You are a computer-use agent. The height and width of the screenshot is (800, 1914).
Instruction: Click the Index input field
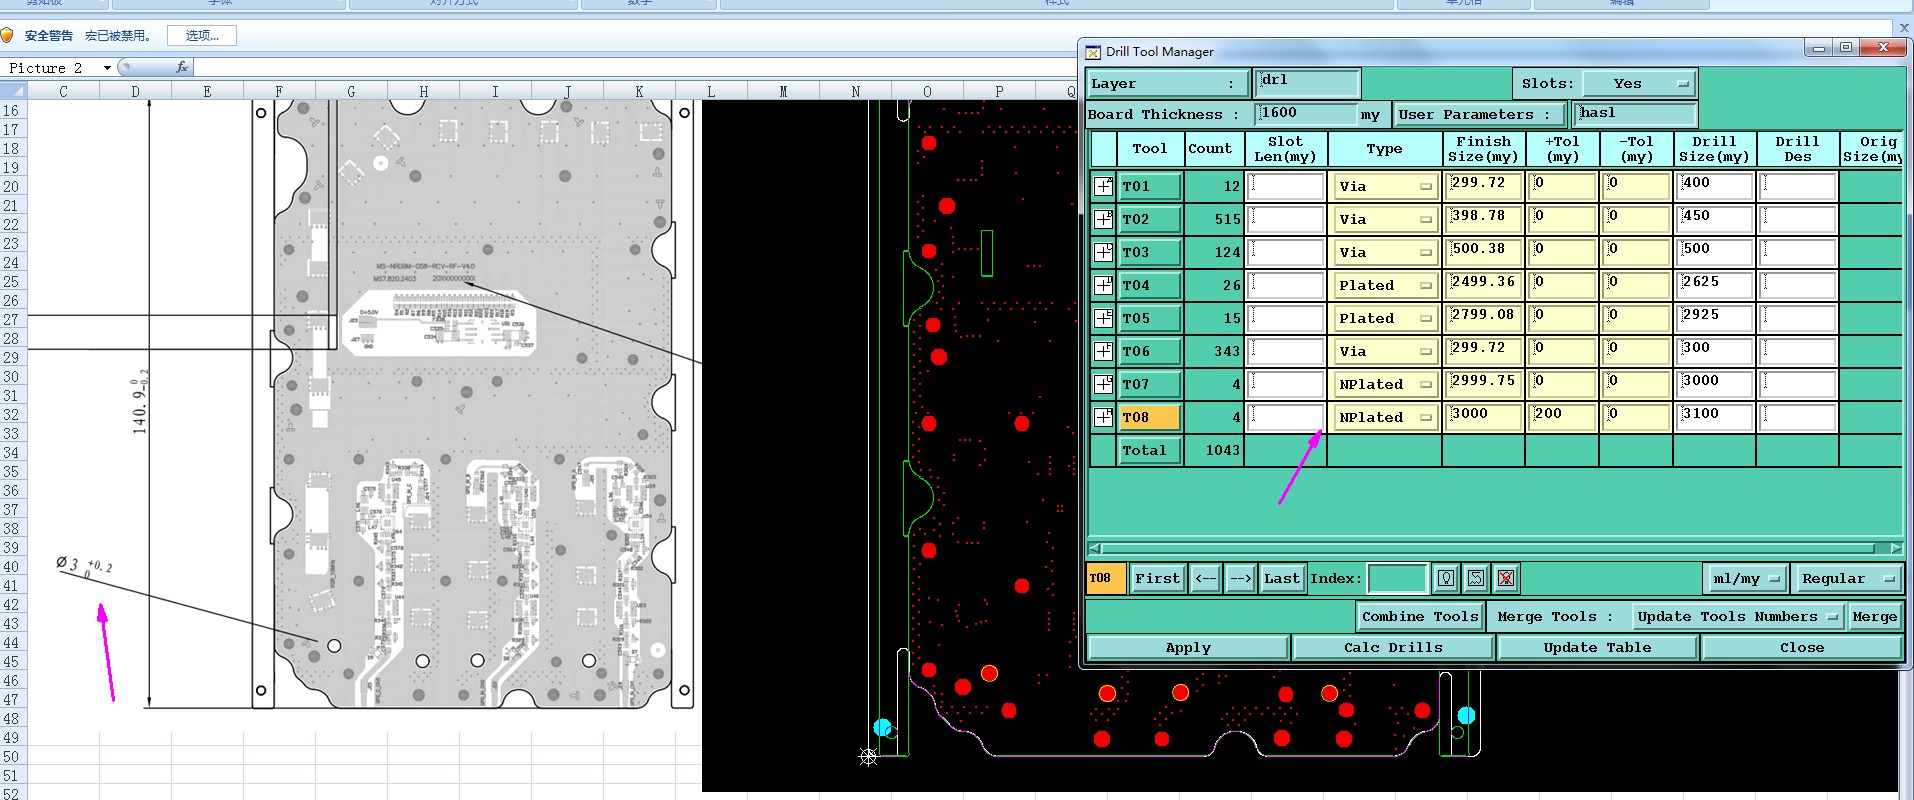point(1397,578)
